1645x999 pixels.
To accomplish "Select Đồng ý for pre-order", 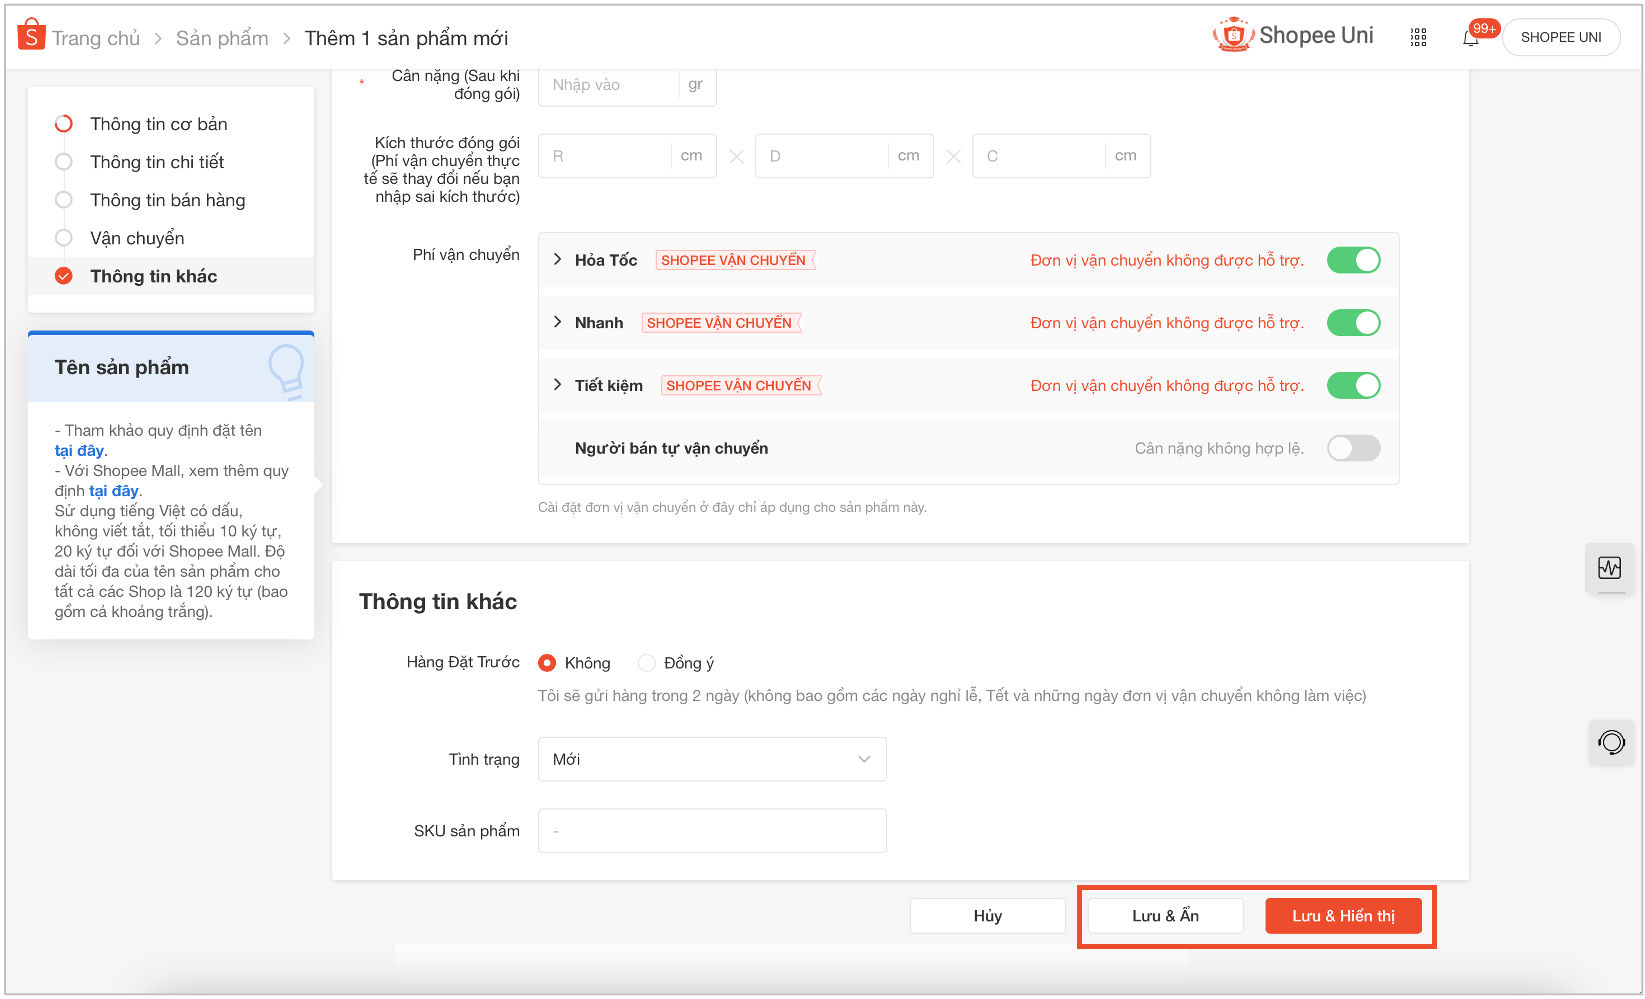I will click(647, 663).
